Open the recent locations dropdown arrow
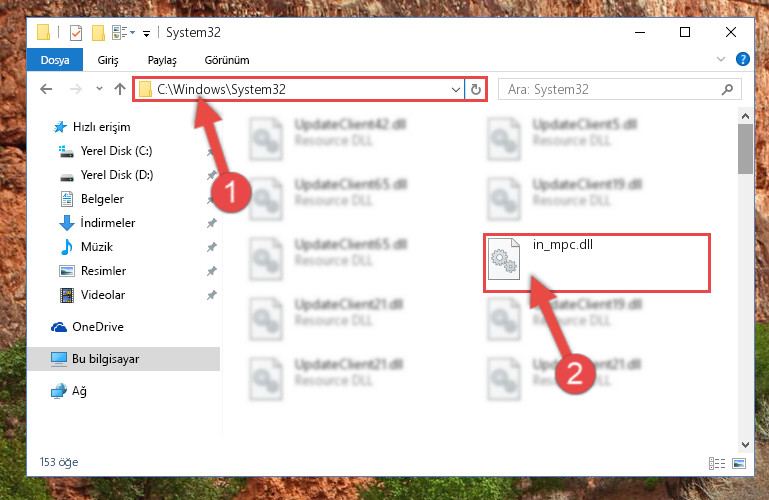Screen dimensions: 769x500 pos(99,89)
